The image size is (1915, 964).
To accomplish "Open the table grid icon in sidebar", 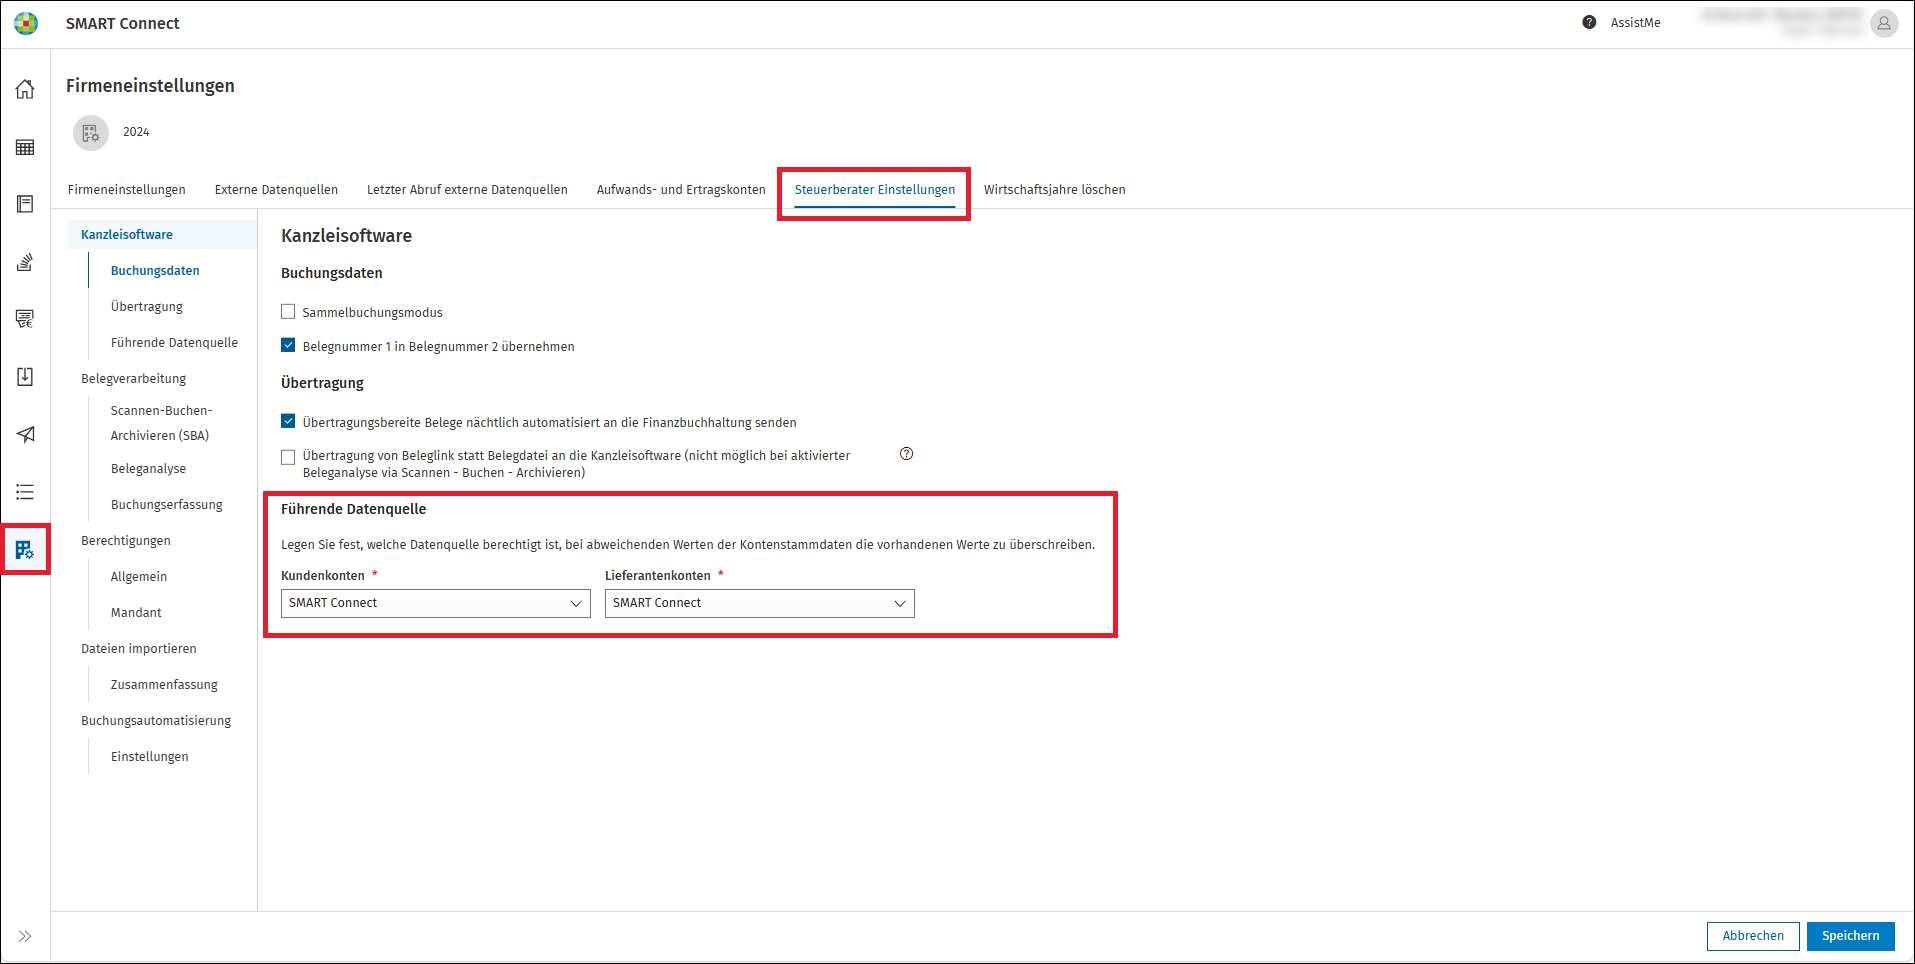I will tap(25, 147).
